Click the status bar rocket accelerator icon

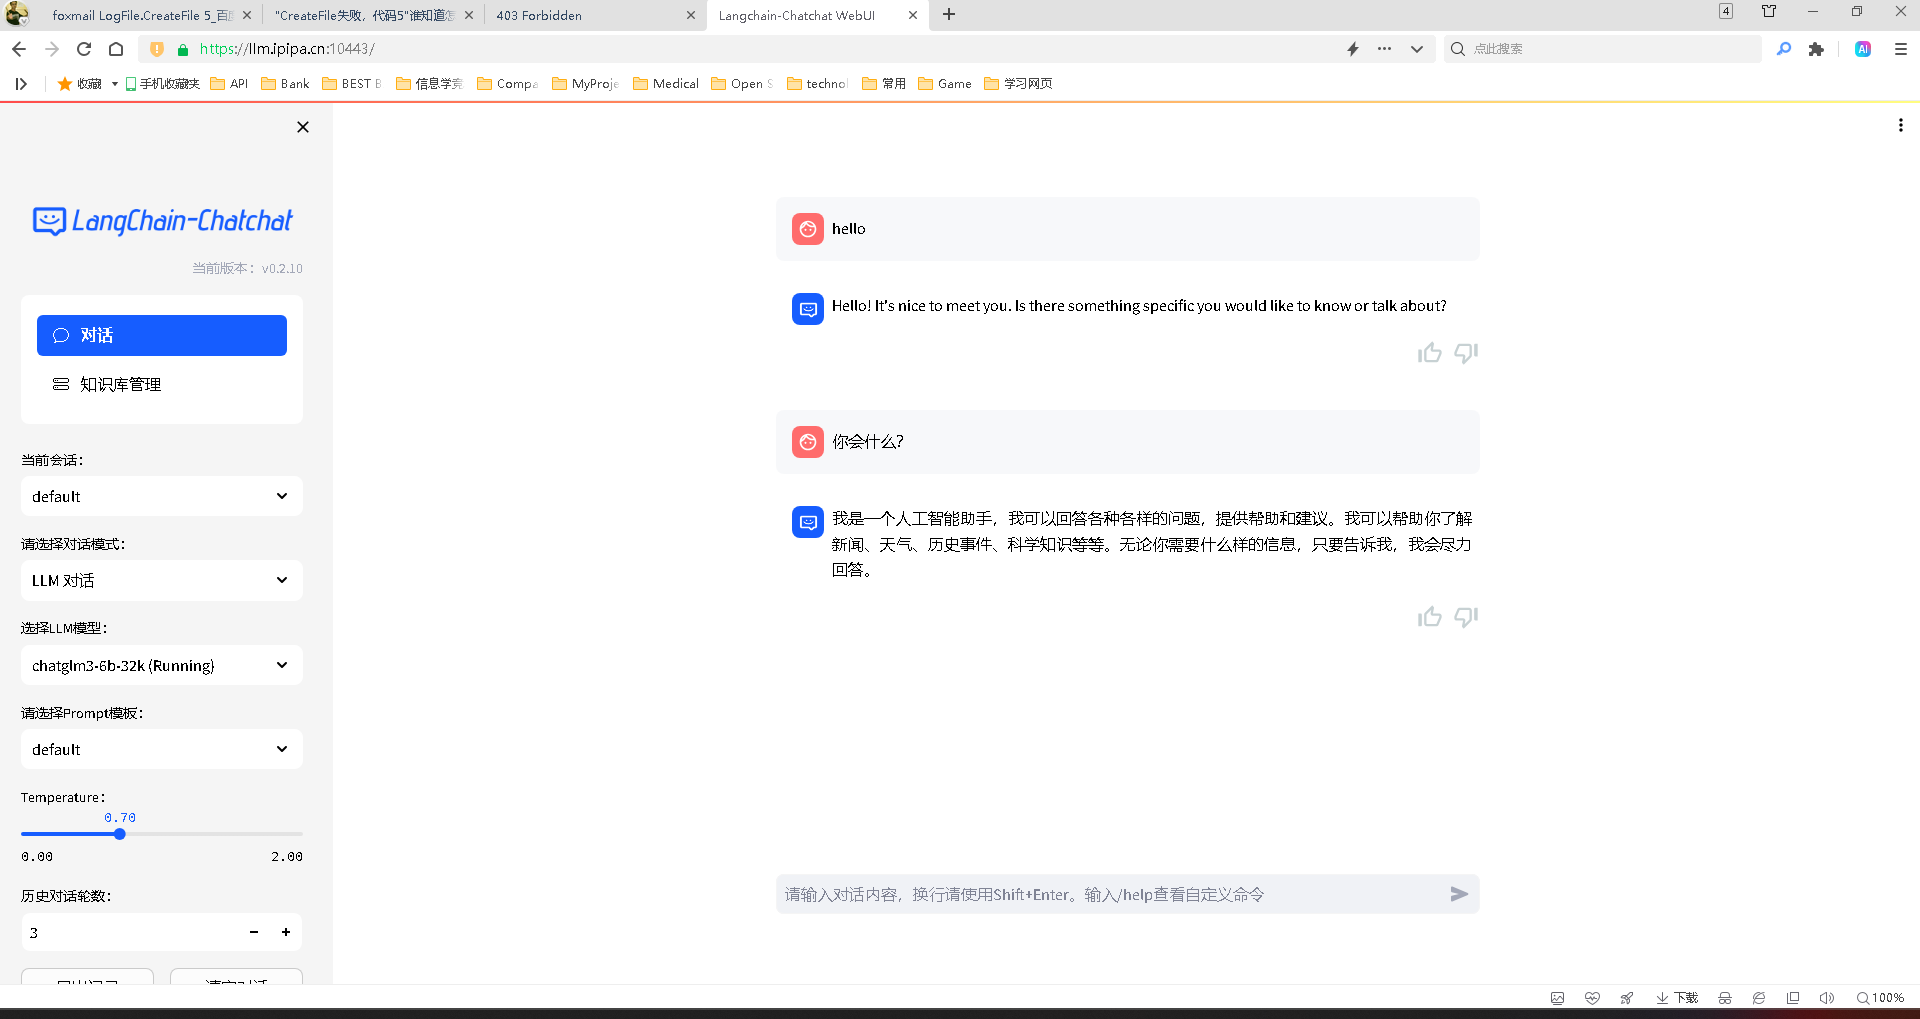click(1627, 998)
